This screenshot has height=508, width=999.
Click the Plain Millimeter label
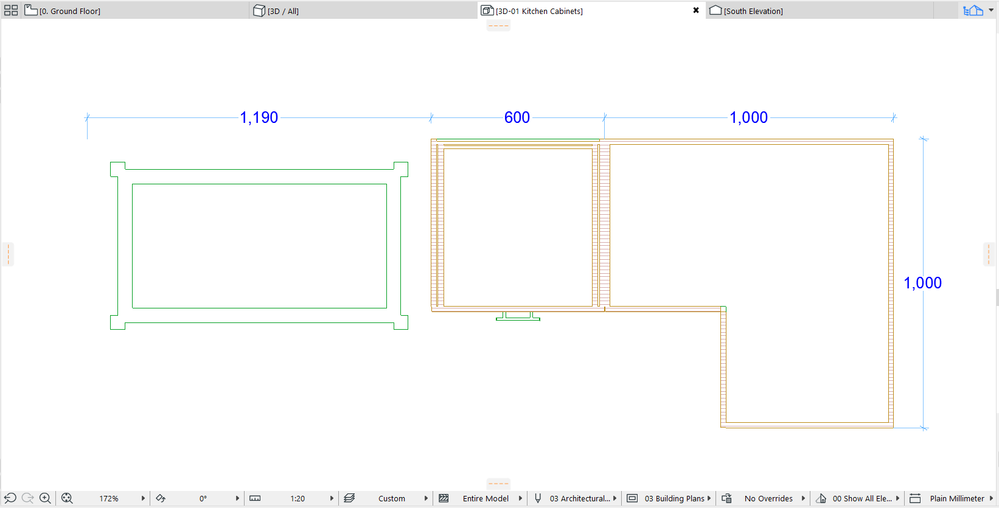click(957, 498)
